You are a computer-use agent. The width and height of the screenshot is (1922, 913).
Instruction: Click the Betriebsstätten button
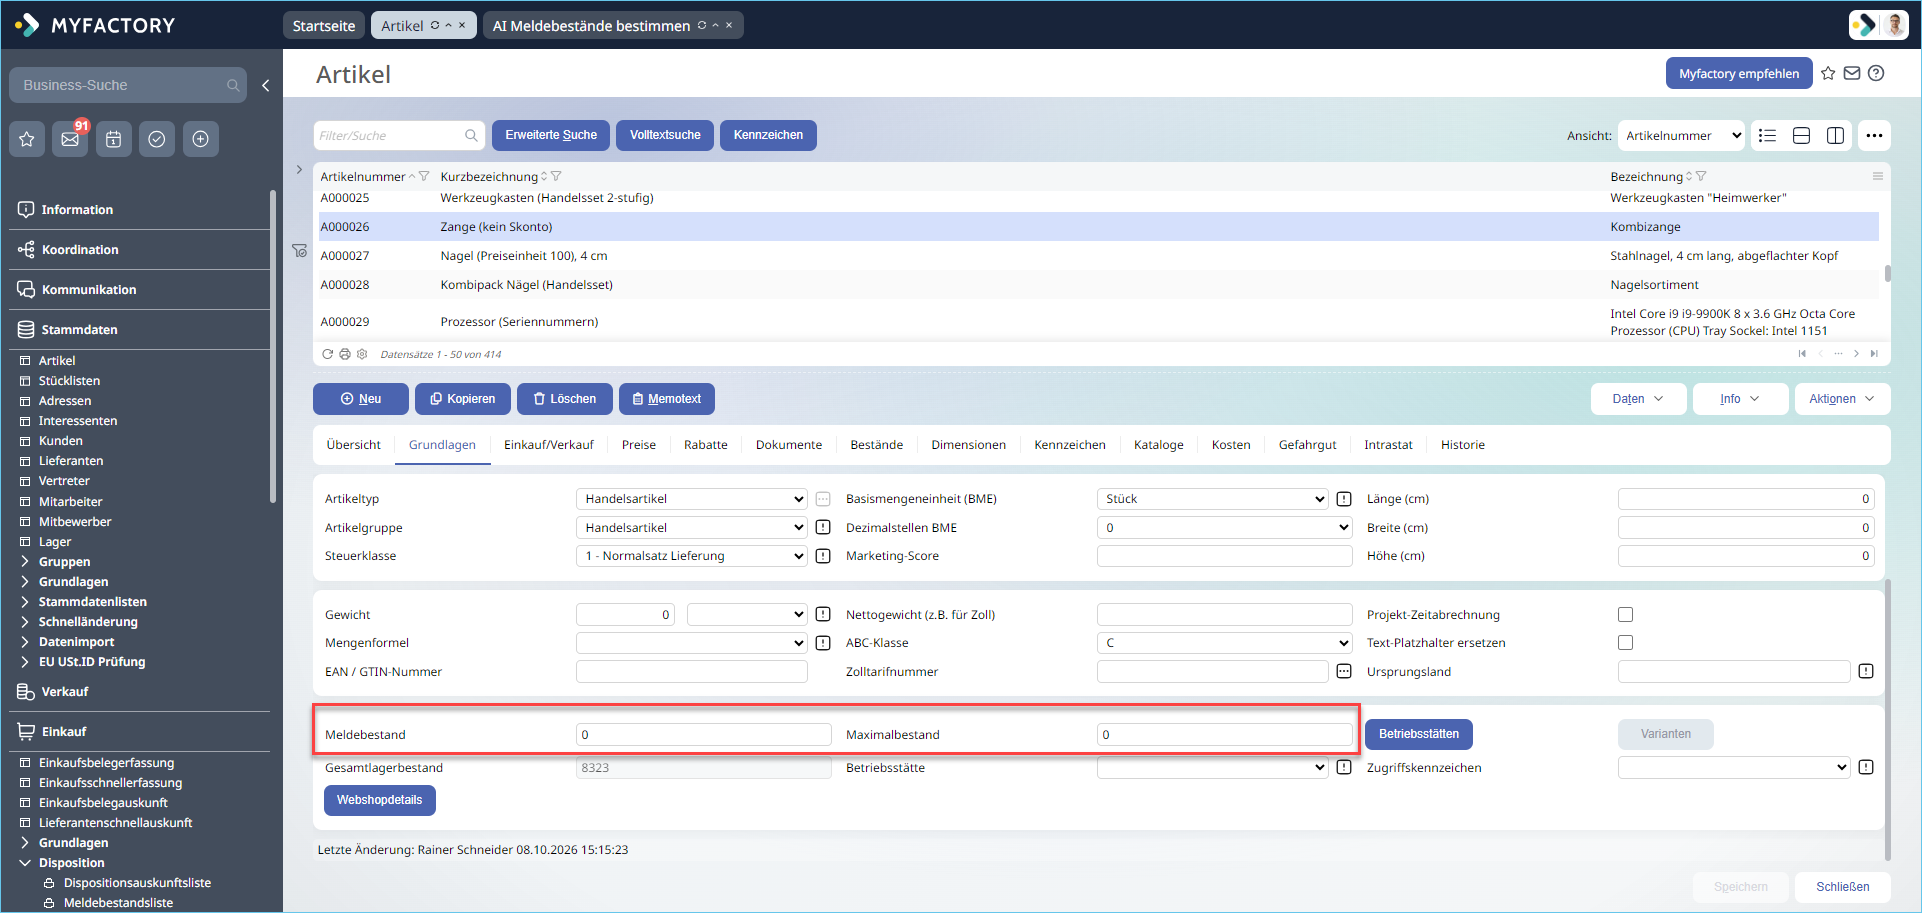(x=1418, y=734)
